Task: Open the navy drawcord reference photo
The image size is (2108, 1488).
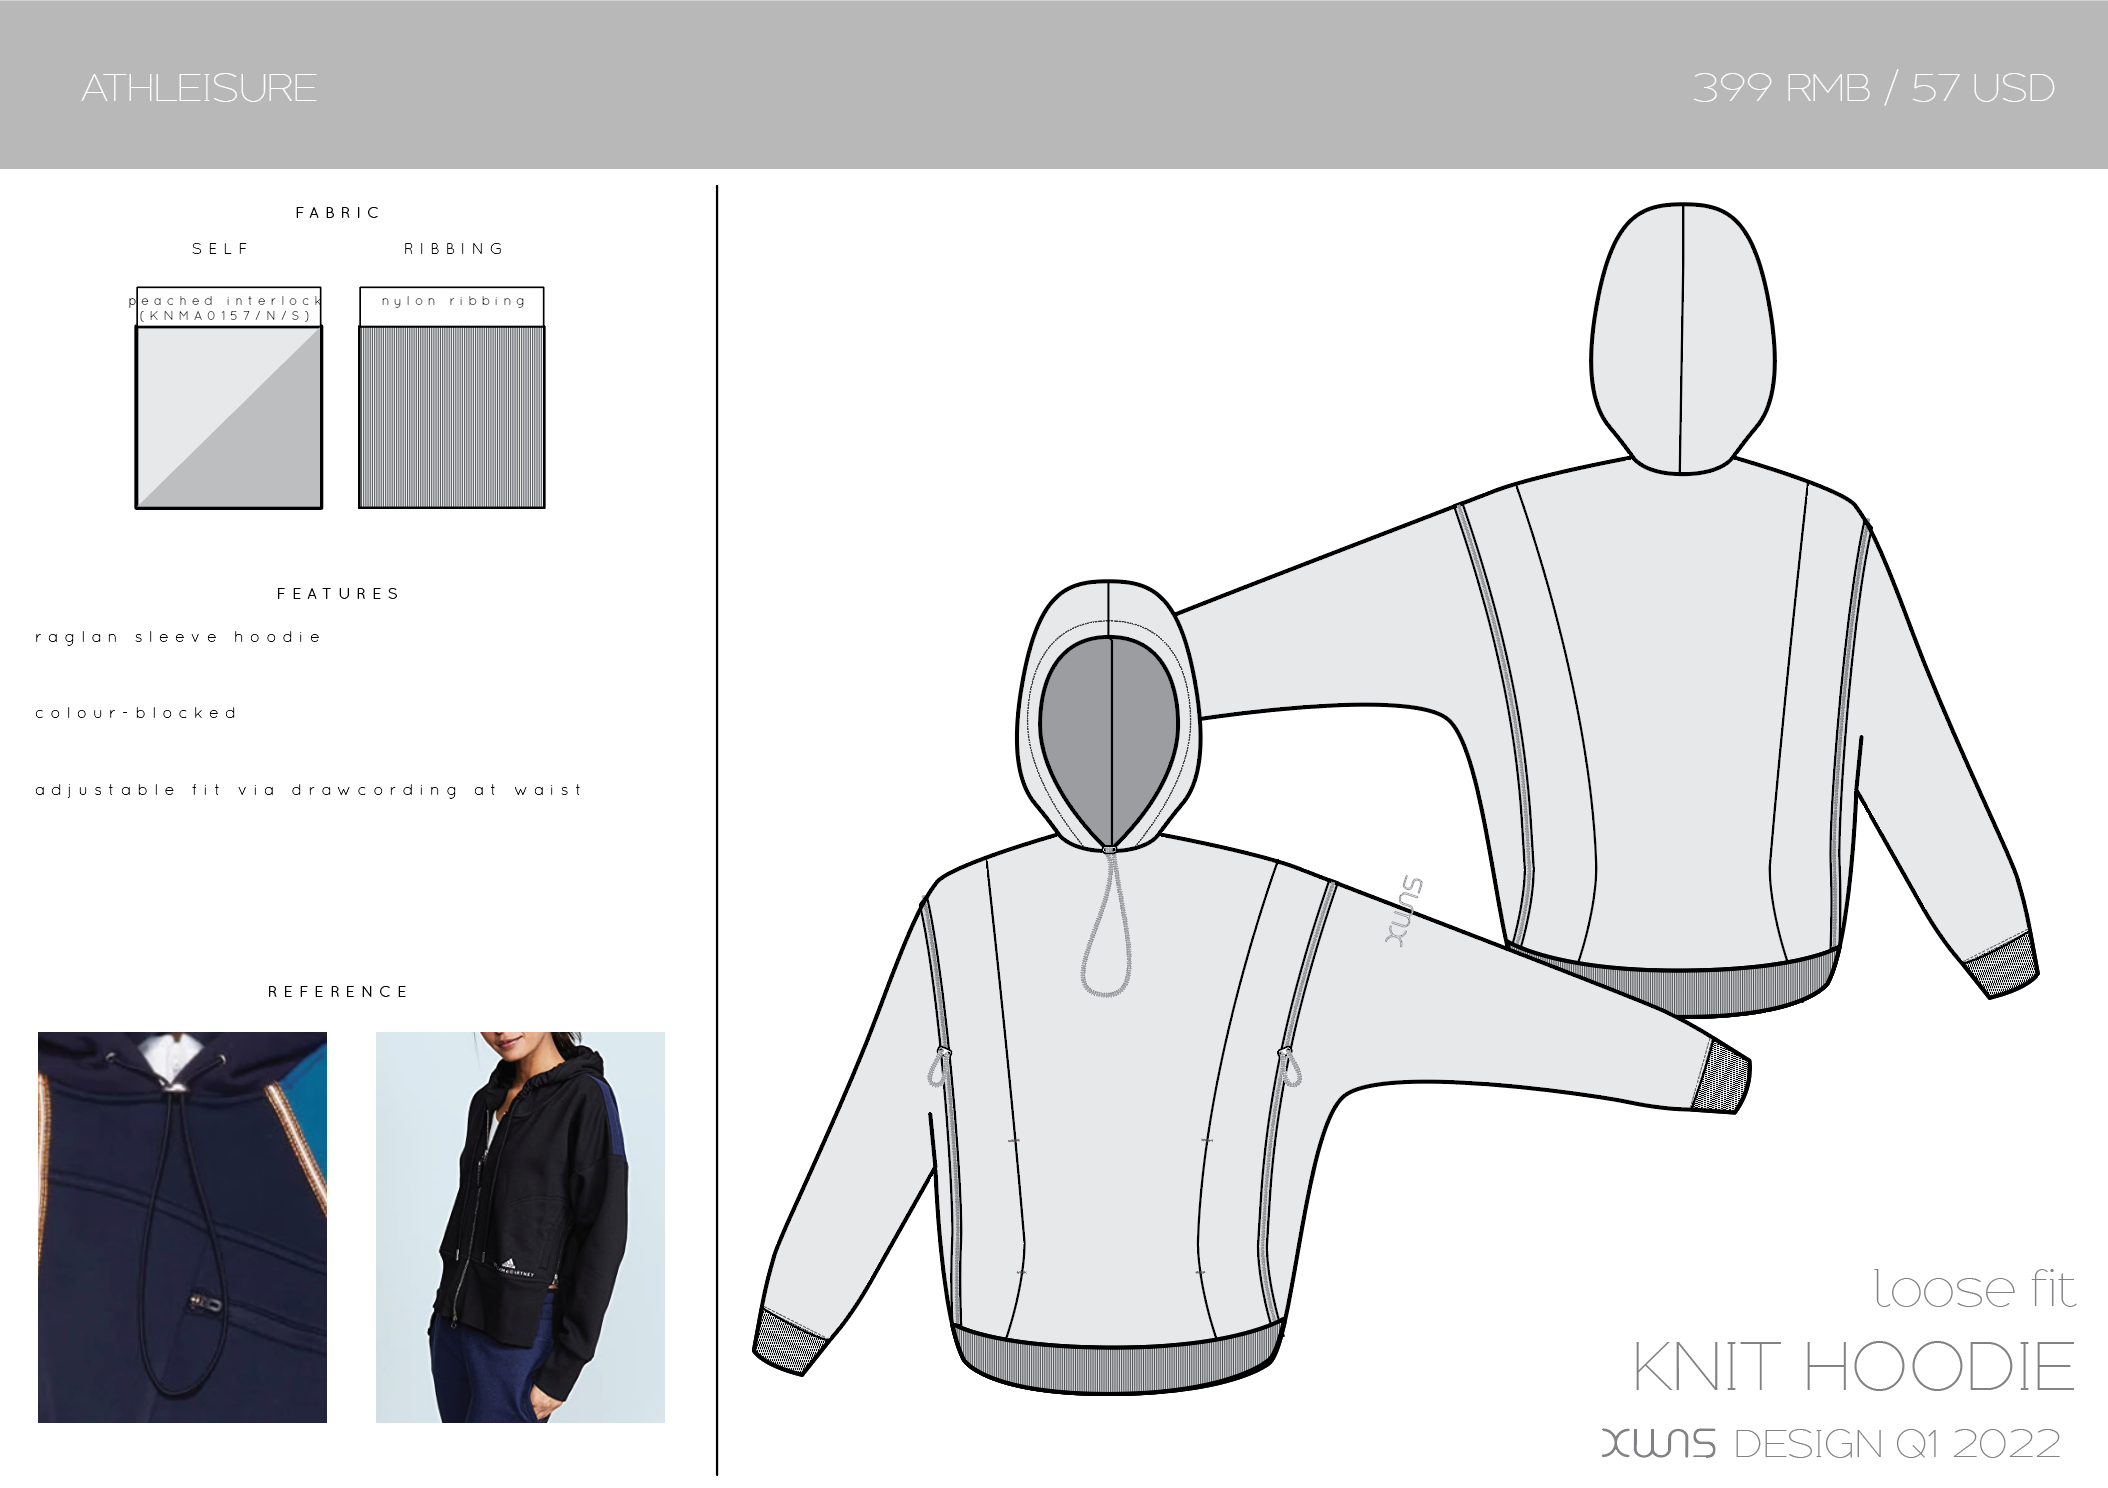Action: pos(182,1227)
